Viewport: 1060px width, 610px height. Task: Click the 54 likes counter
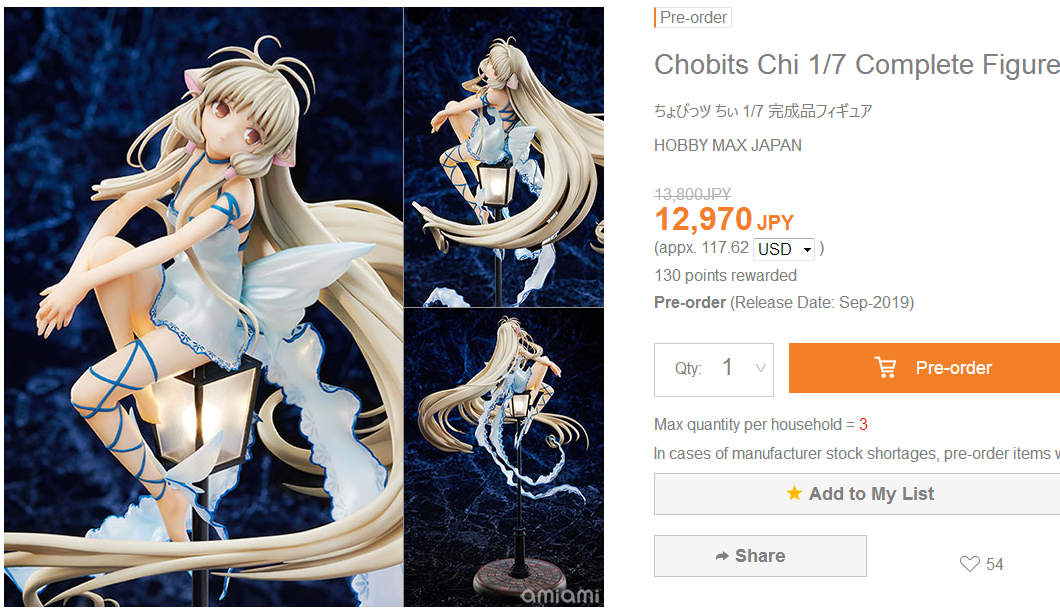tap(994, 564)
